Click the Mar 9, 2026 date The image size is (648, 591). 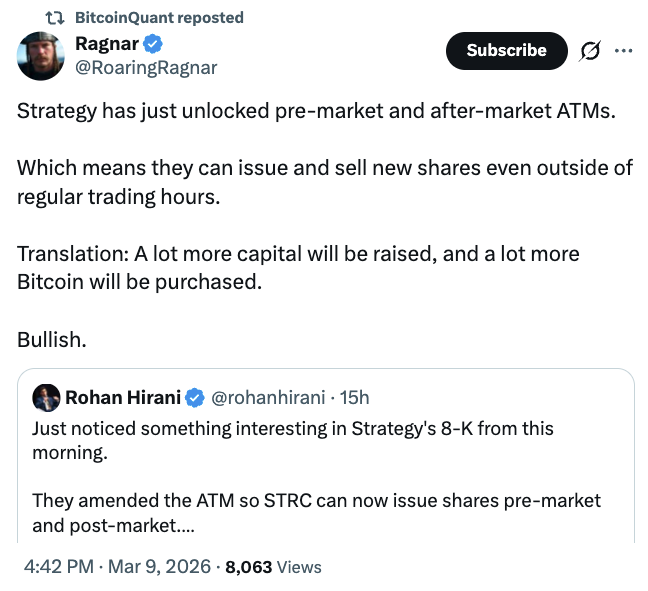(159, 567)
